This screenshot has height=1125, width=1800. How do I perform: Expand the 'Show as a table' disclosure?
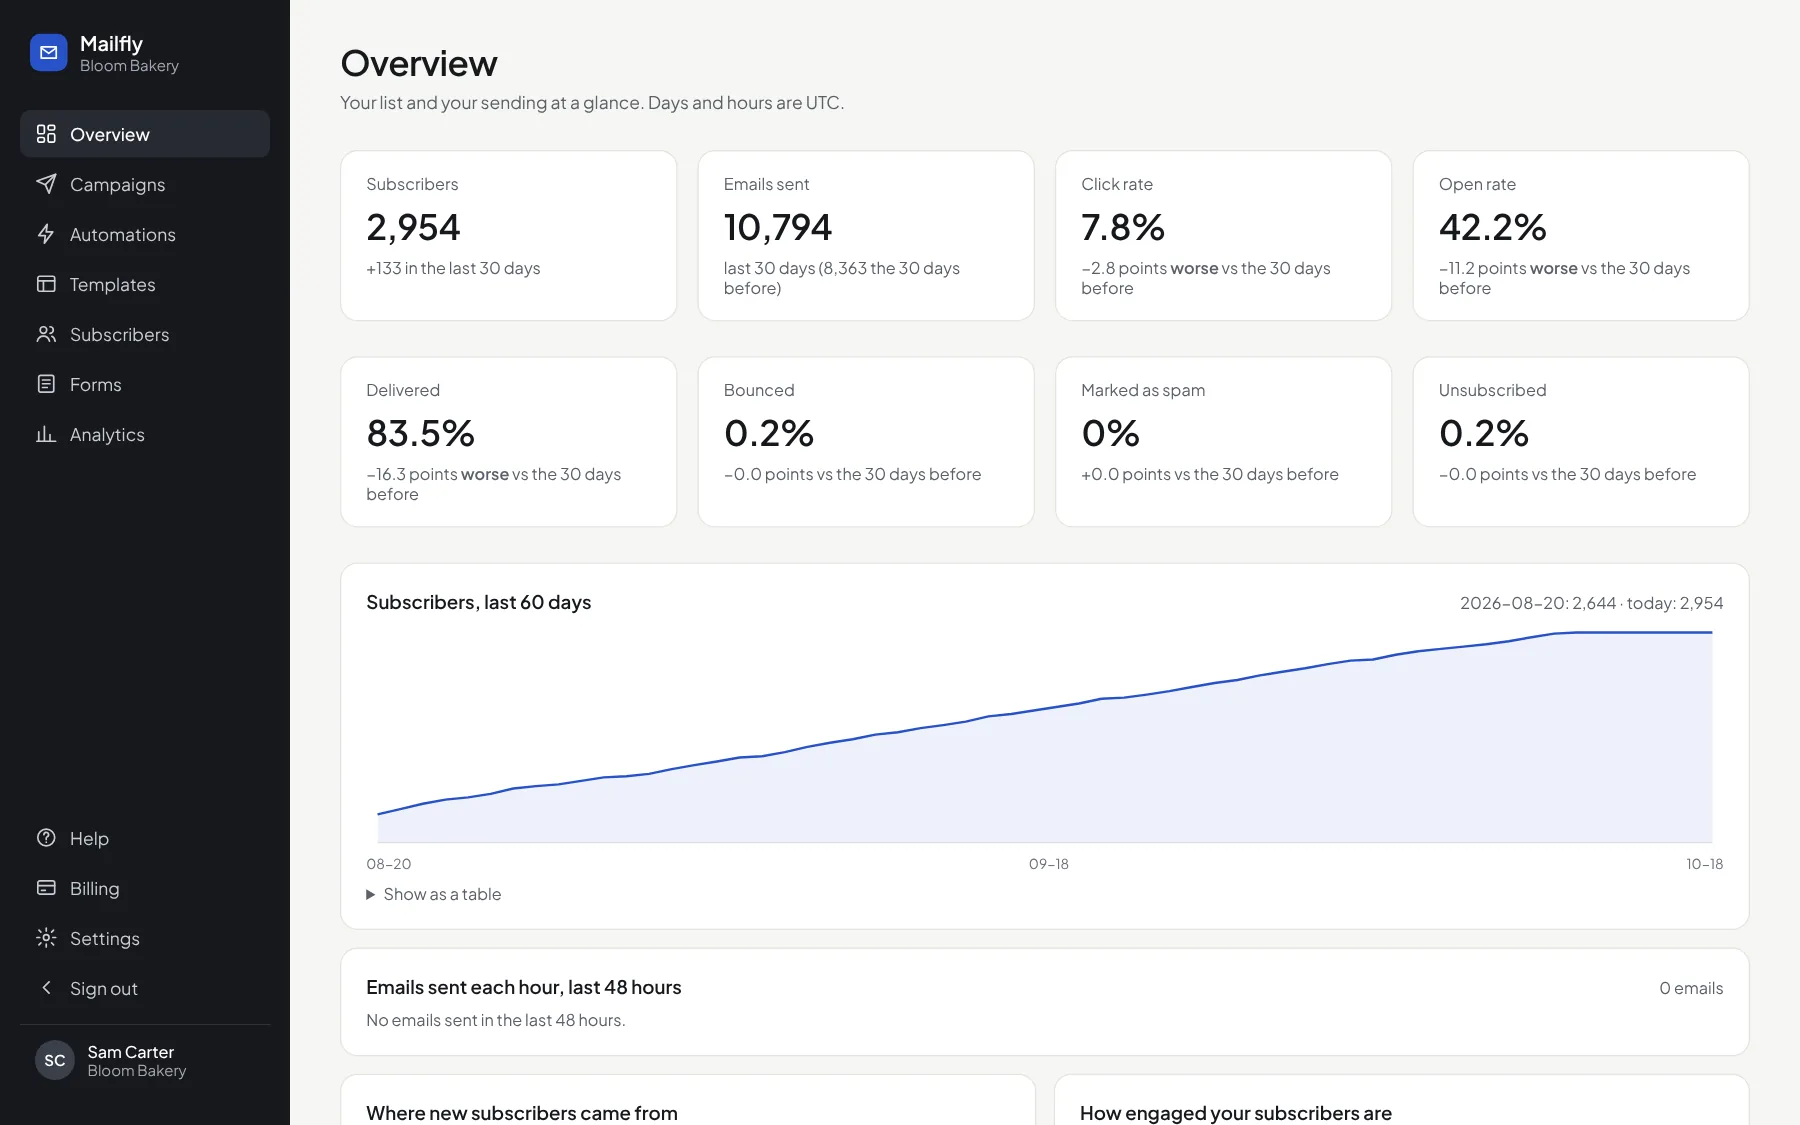pos(434,894)
